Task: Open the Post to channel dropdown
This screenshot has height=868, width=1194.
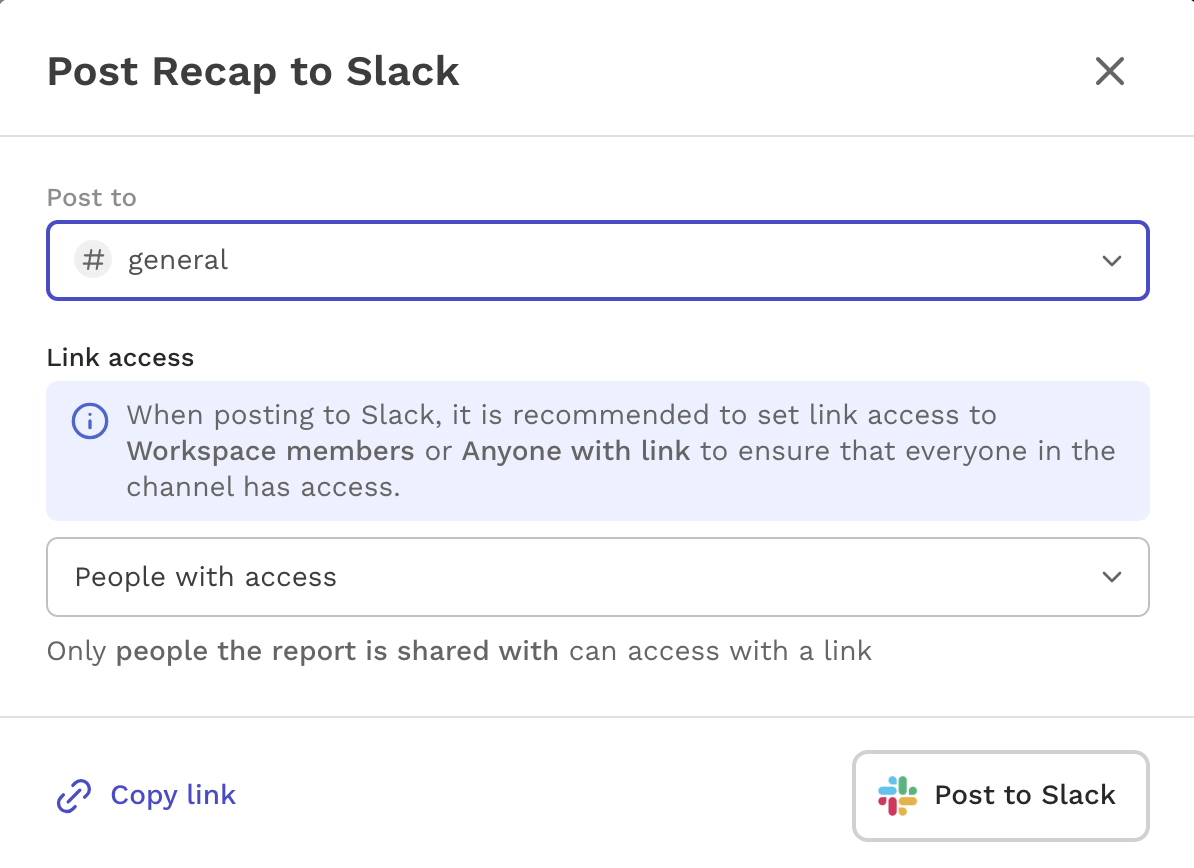Action: coord(598,260)
